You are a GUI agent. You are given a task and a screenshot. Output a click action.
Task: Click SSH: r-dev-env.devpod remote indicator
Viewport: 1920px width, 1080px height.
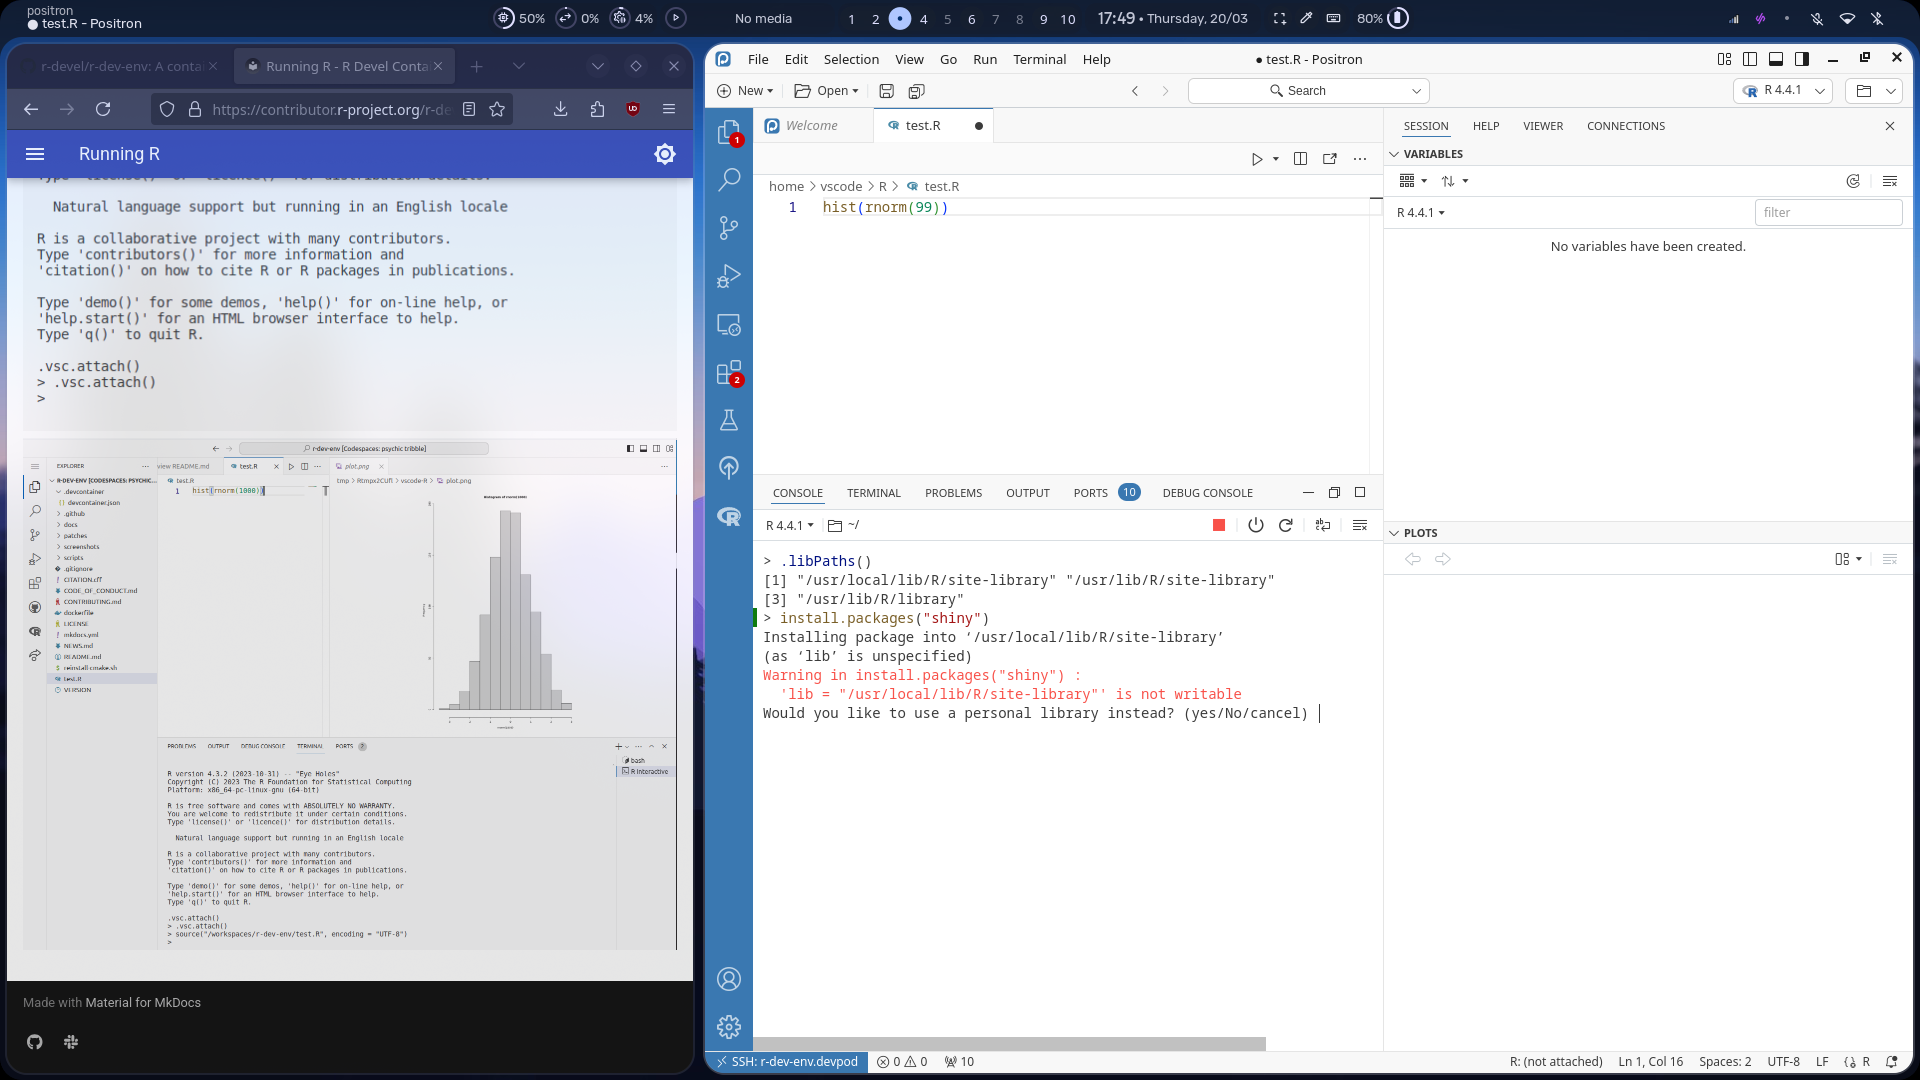[x=787, y=1062]
